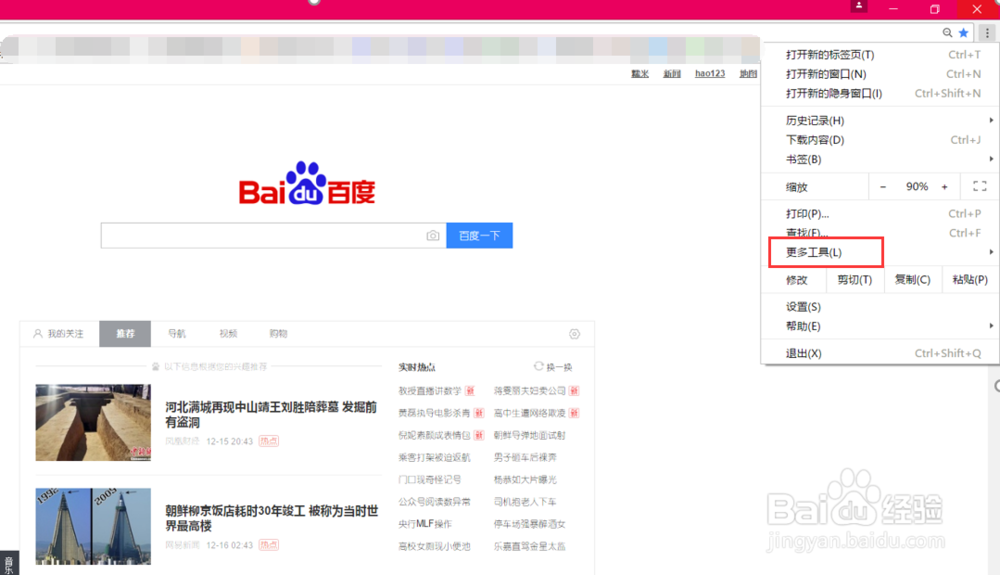Switch to 视频 tab
Screen dimensions: 1000x575
(228, 334)
